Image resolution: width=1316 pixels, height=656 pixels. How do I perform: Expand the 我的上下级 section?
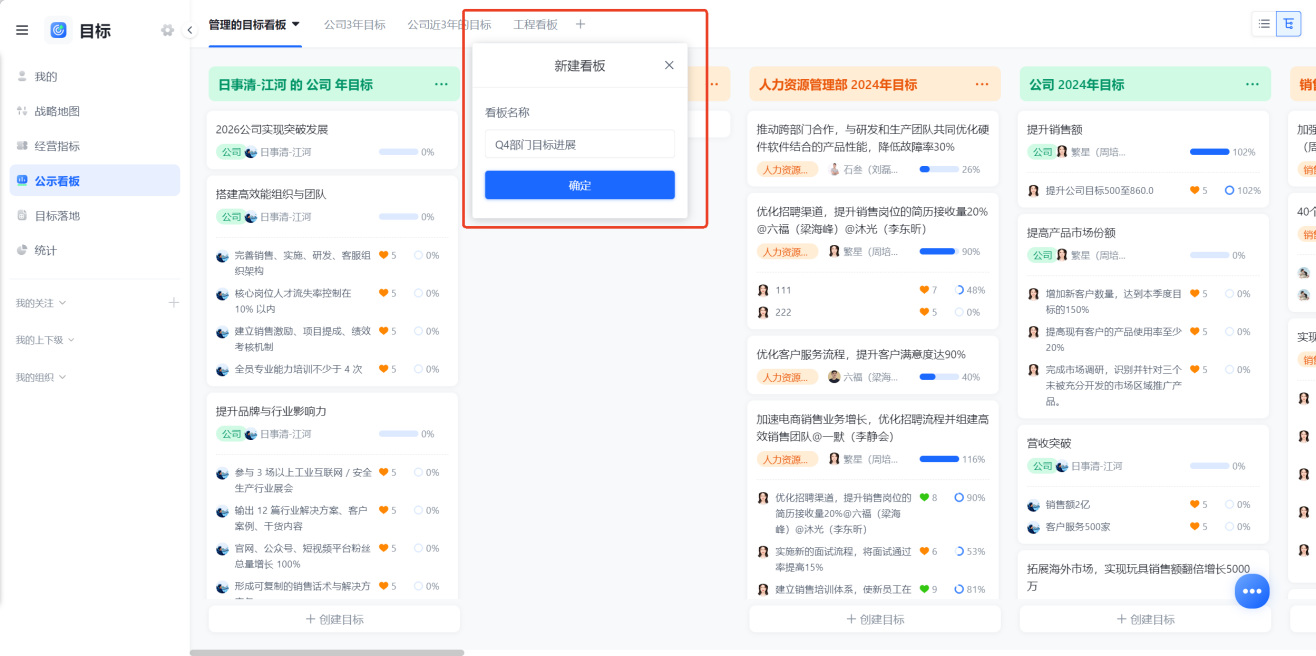[x=45, y=340]
